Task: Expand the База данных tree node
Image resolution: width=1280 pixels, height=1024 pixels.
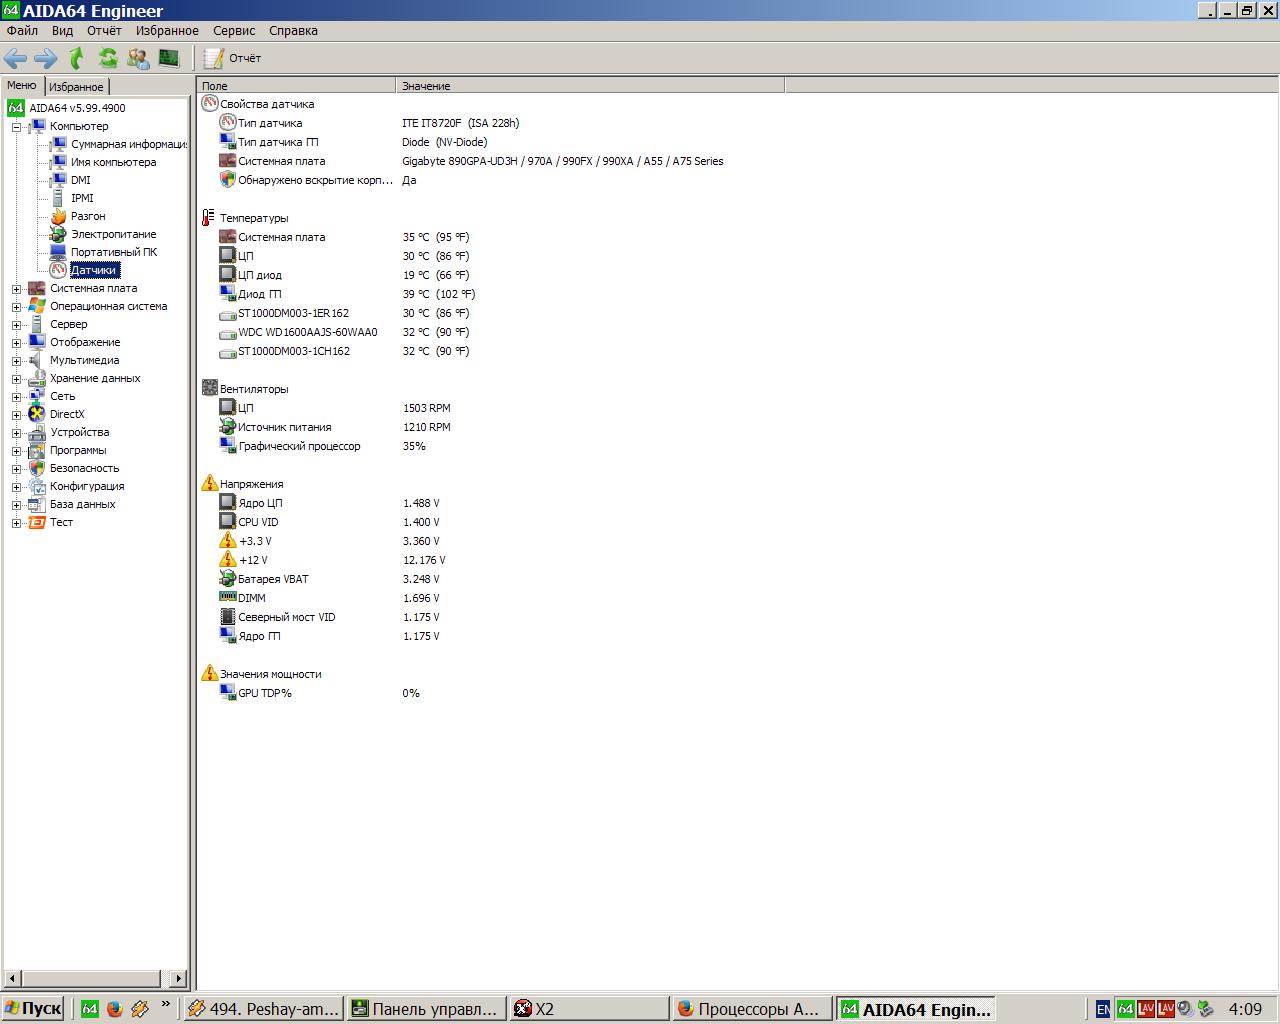Action: (x=16, y=505)
